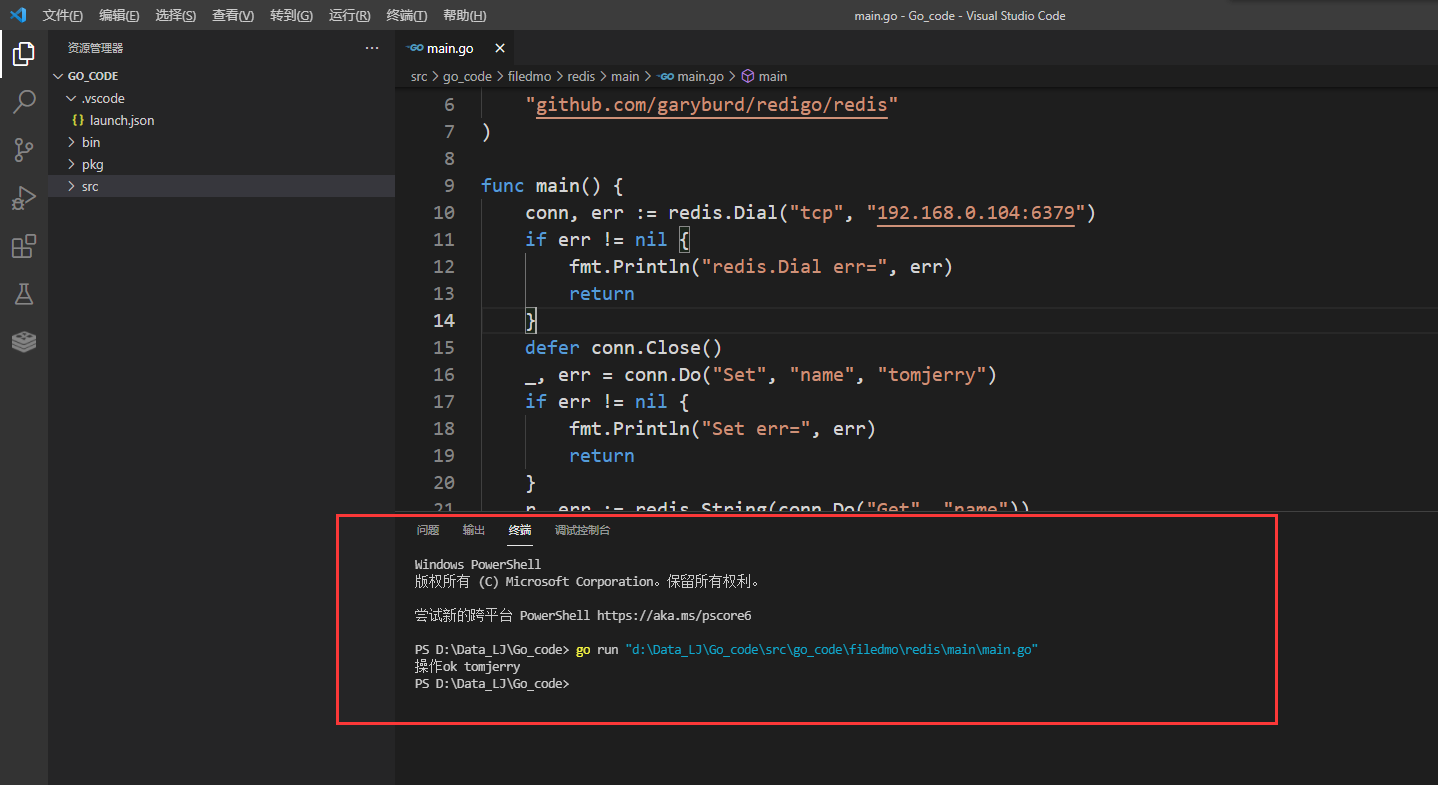Viewport: 1438px width, 785px height.
Task: Switch to the 输出 panel tab
Action: [474, 530]
